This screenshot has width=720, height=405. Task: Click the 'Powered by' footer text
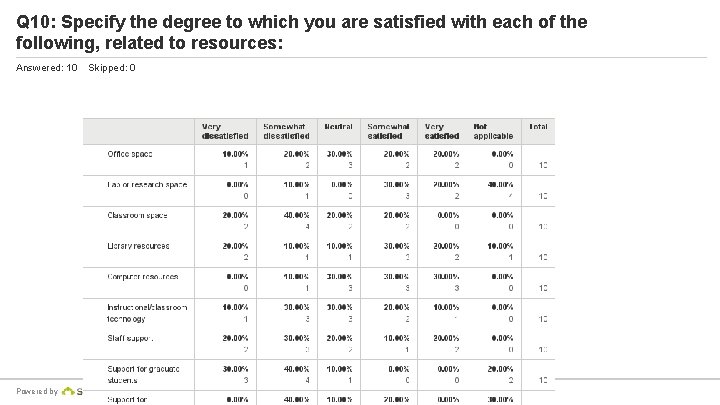(37, 392)
